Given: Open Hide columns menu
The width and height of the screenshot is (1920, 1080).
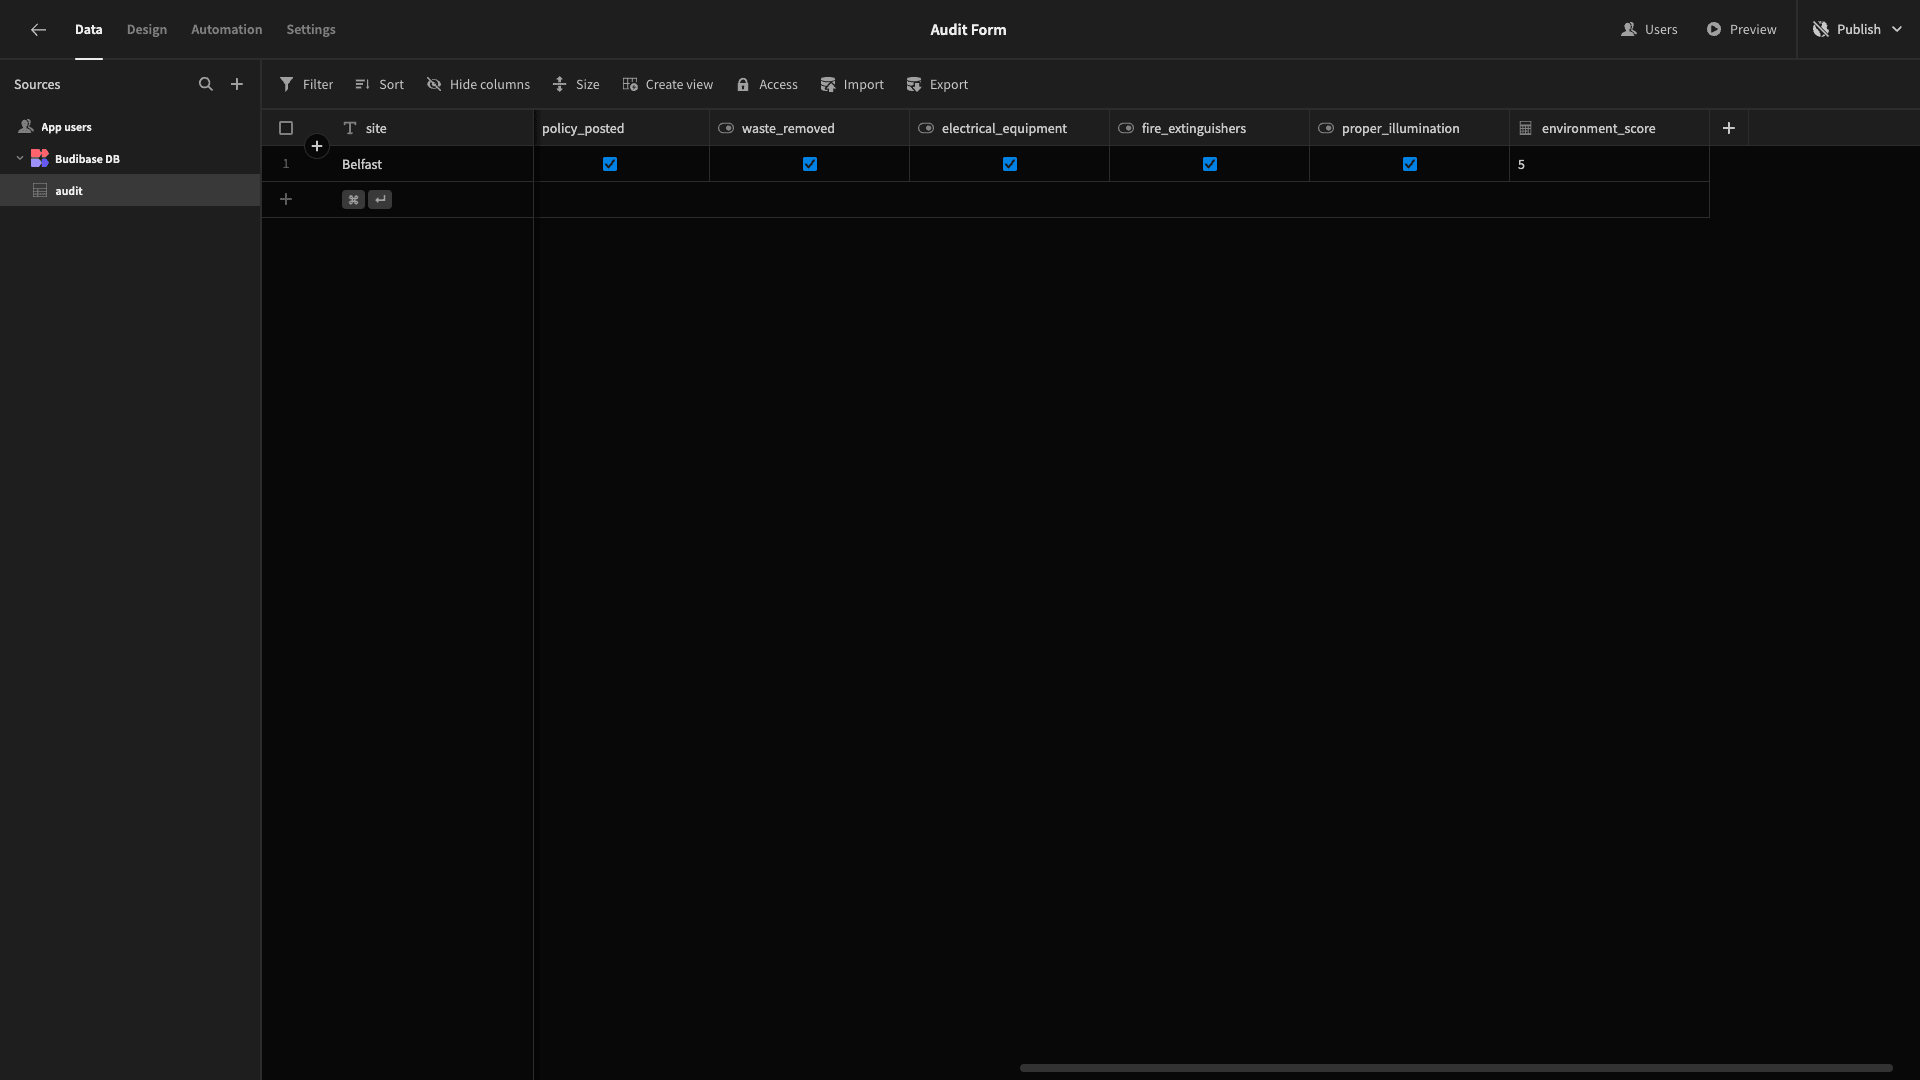Looking at the screenshot, I should point(478,85).
